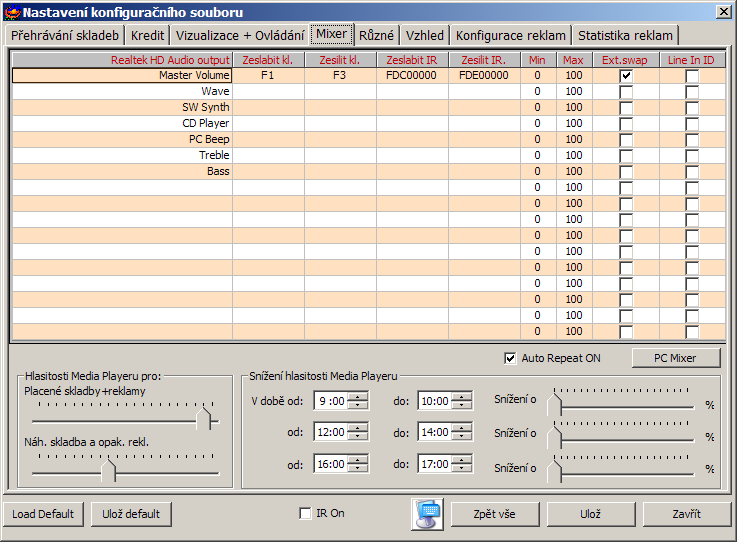The image size is (737, 542).
Task: Click the Zpět vše button
Action: point(494,514)
